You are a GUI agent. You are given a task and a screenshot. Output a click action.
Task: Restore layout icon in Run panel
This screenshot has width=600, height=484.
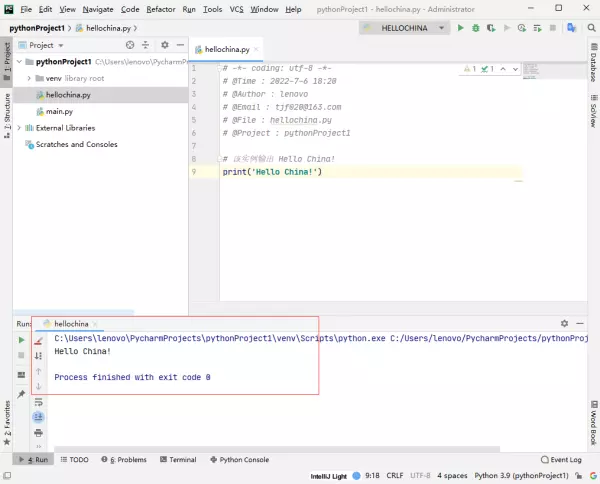(x=21, y=375)
